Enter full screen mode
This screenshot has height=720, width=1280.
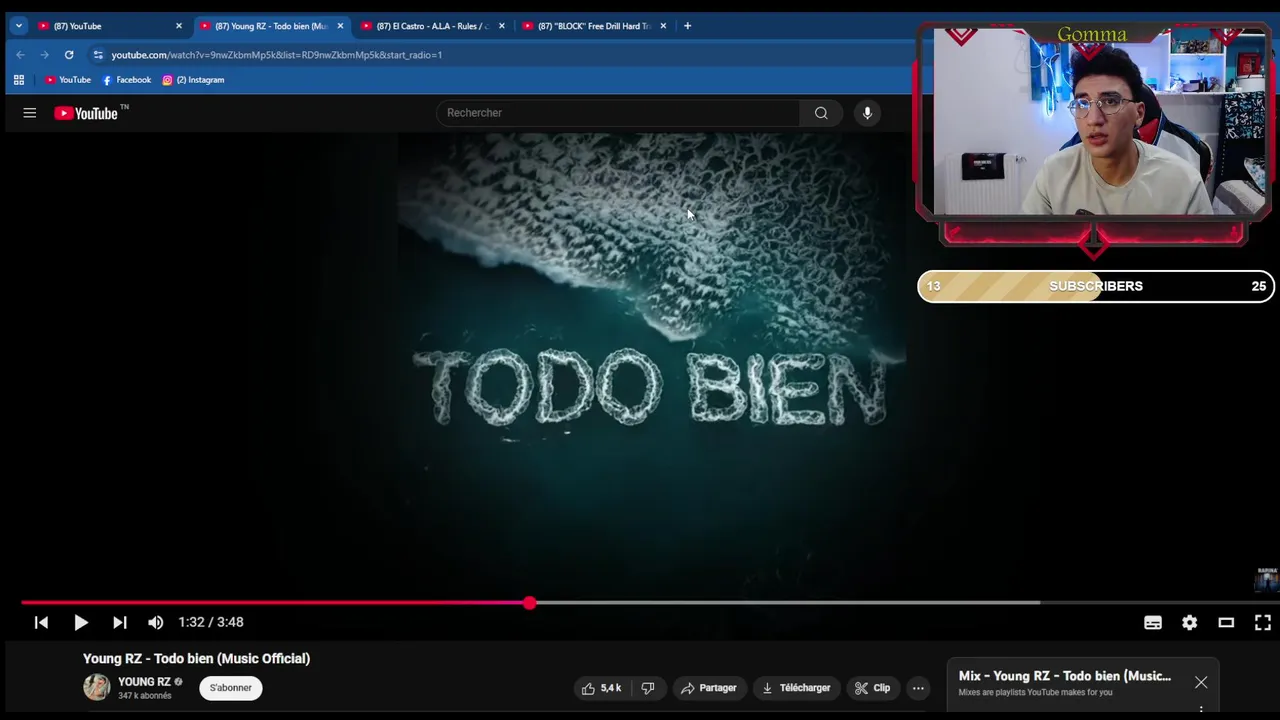tap(1263, 622)
